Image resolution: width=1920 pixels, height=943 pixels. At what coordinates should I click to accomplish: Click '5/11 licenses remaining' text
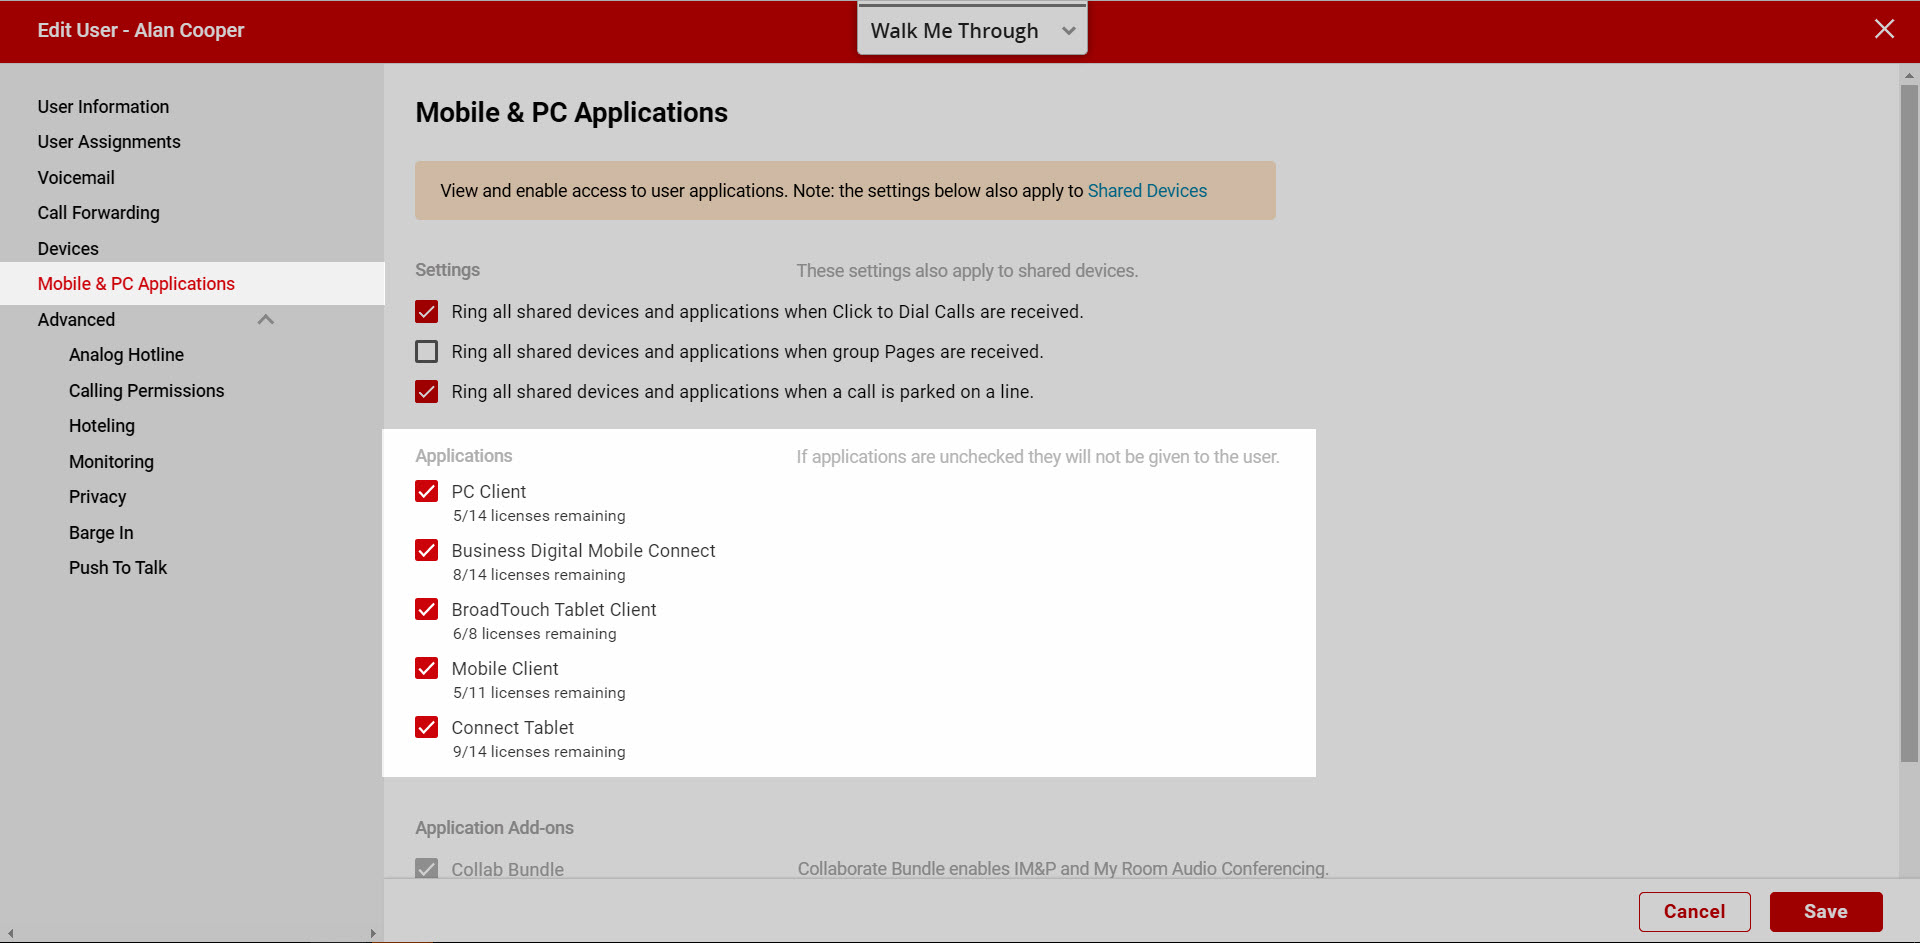(x=539, y=693)
